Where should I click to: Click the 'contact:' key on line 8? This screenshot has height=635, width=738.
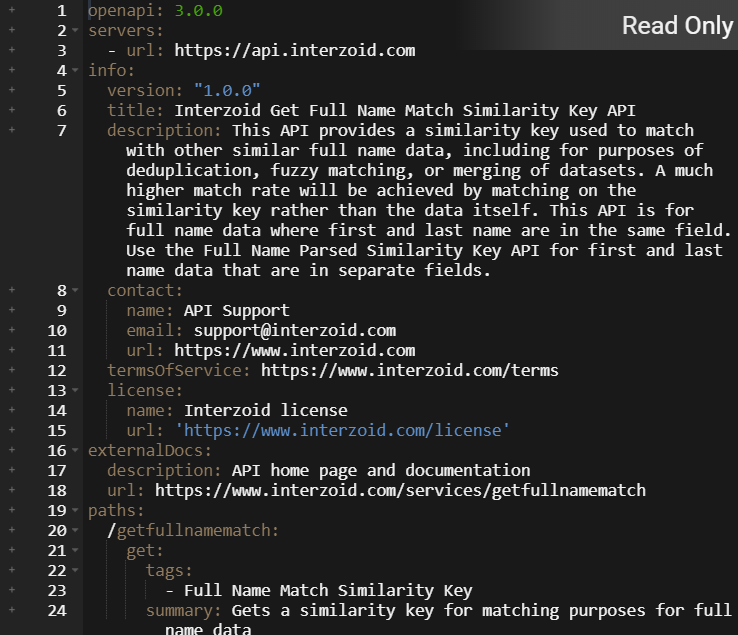pyautogui.click(x=144, y=290)
